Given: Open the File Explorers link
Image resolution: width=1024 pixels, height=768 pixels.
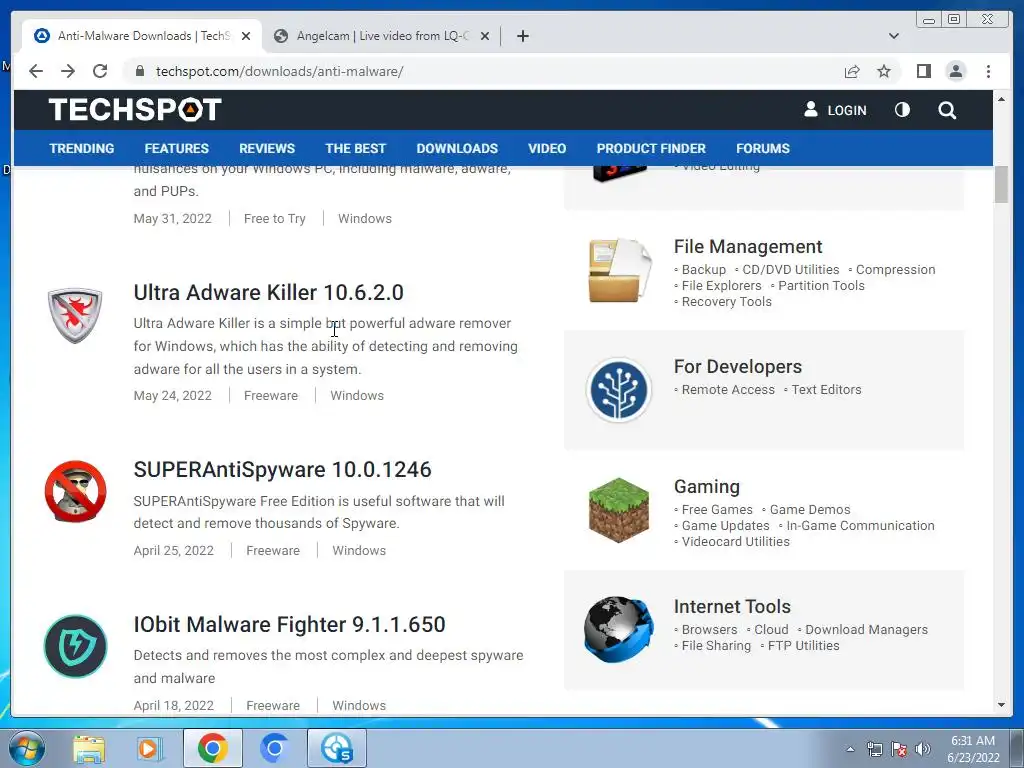Looking at the screenshot, I should coord(722,285).
